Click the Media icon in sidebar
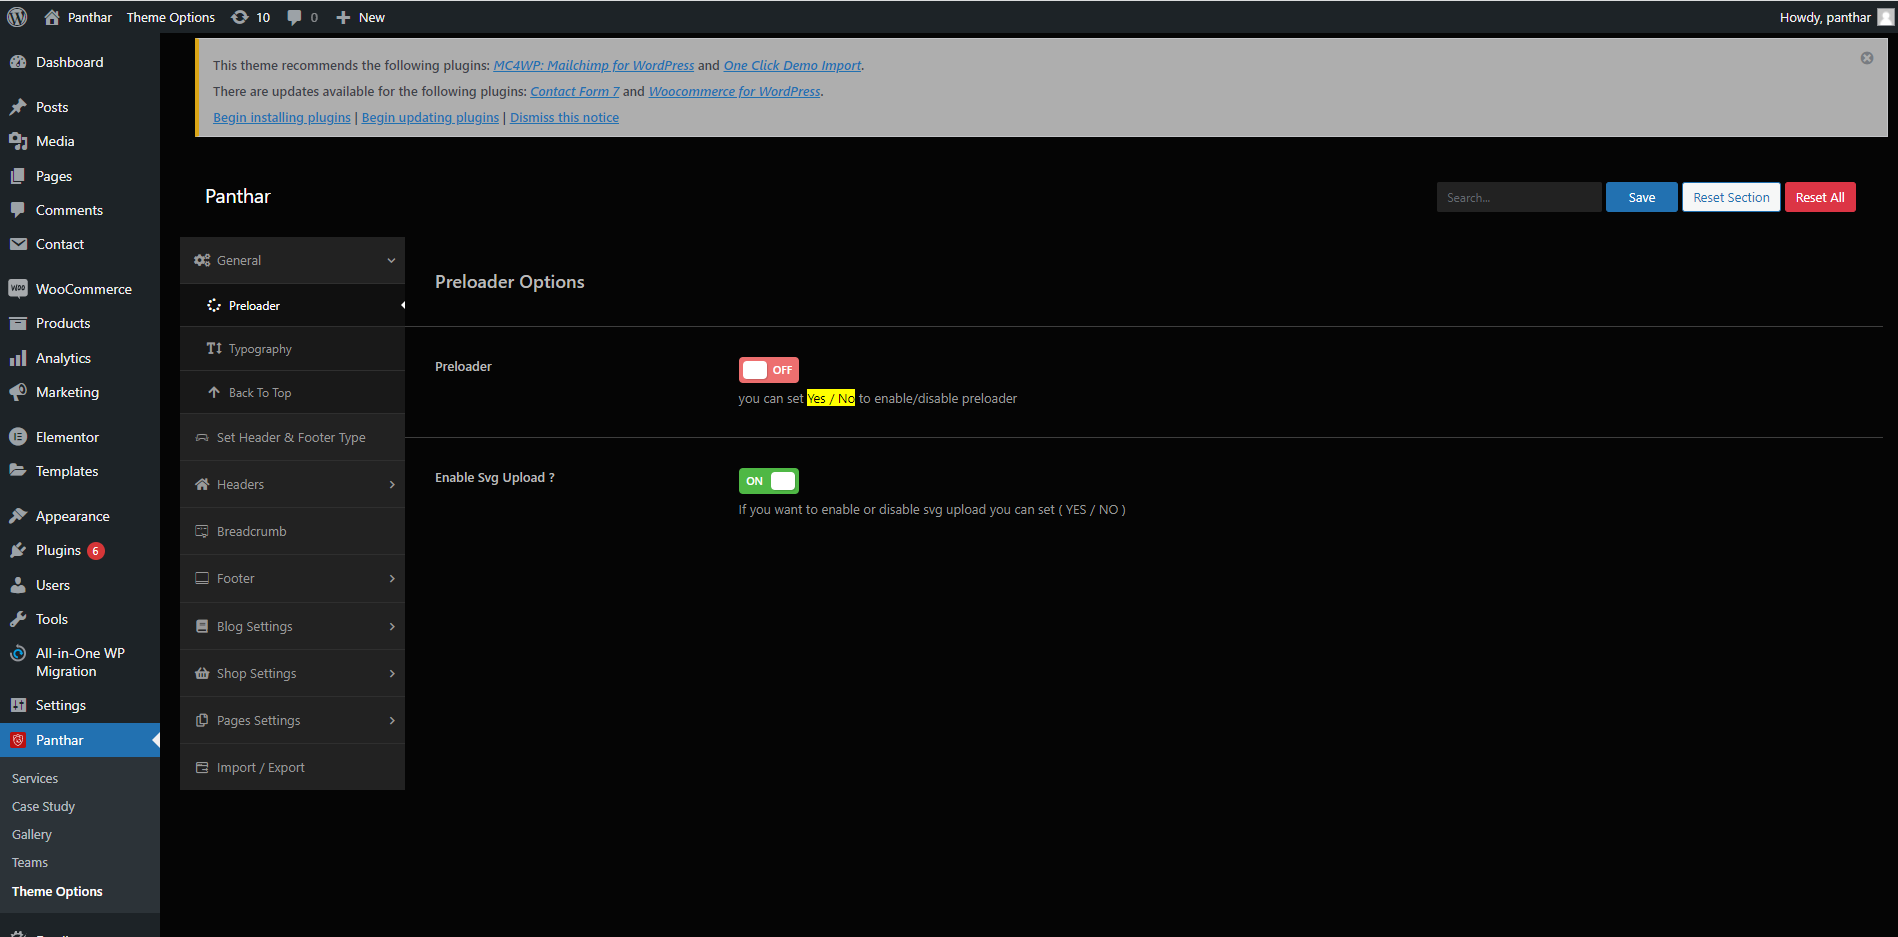This screenshot has height=937, width=1898. 18,141
